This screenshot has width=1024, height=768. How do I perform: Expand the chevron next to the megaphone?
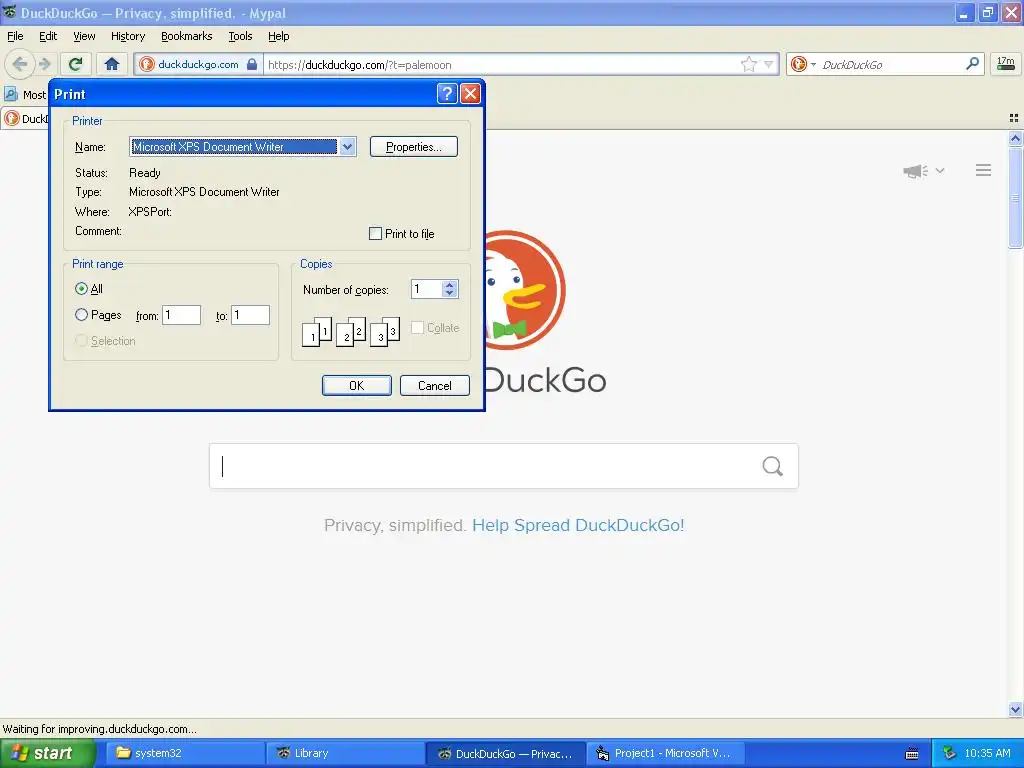tap(940, 171)
